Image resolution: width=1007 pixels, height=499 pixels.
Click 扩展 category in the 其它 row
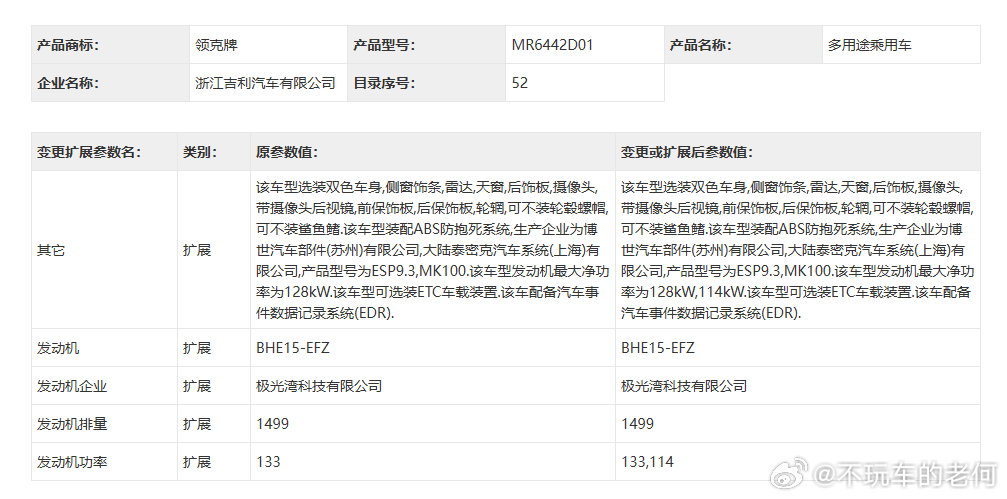click(x=197, y=250)
